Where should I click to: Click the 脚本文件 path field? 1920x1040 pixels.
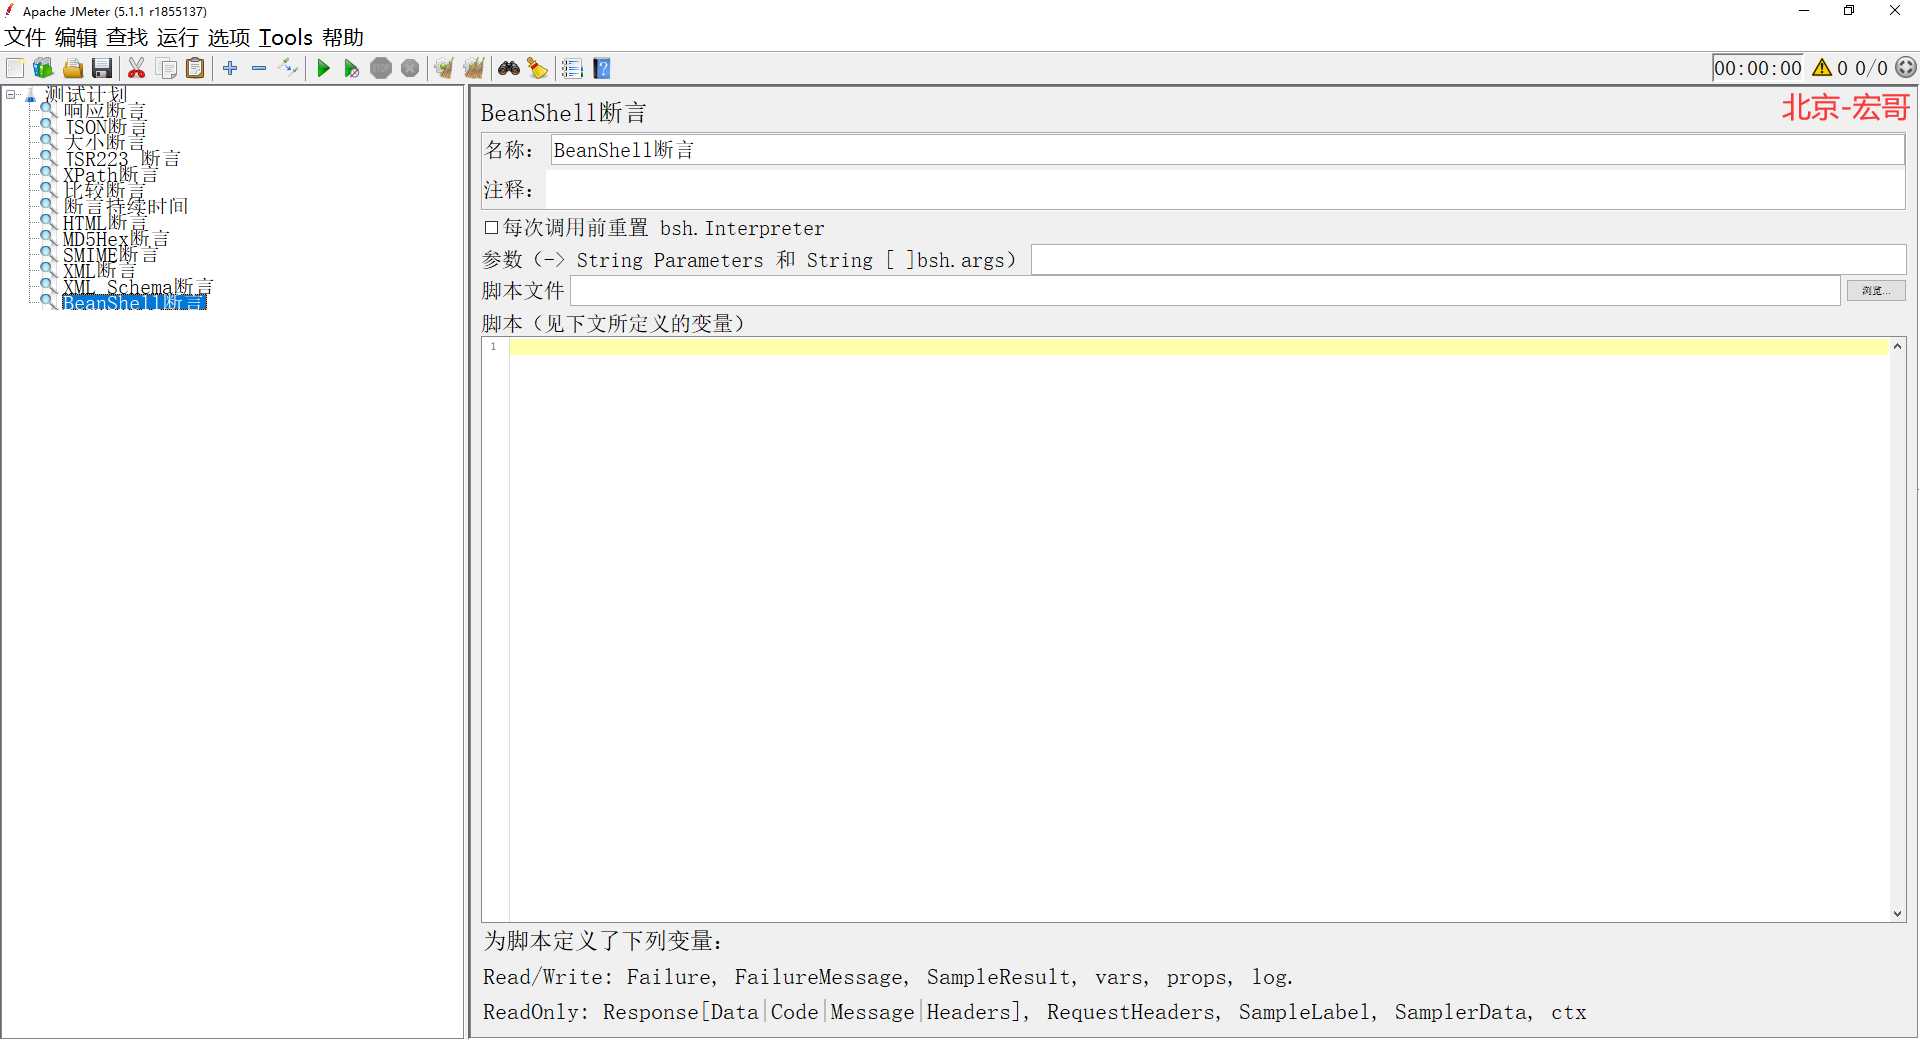pyautogui.click(x=1205, y=291)
